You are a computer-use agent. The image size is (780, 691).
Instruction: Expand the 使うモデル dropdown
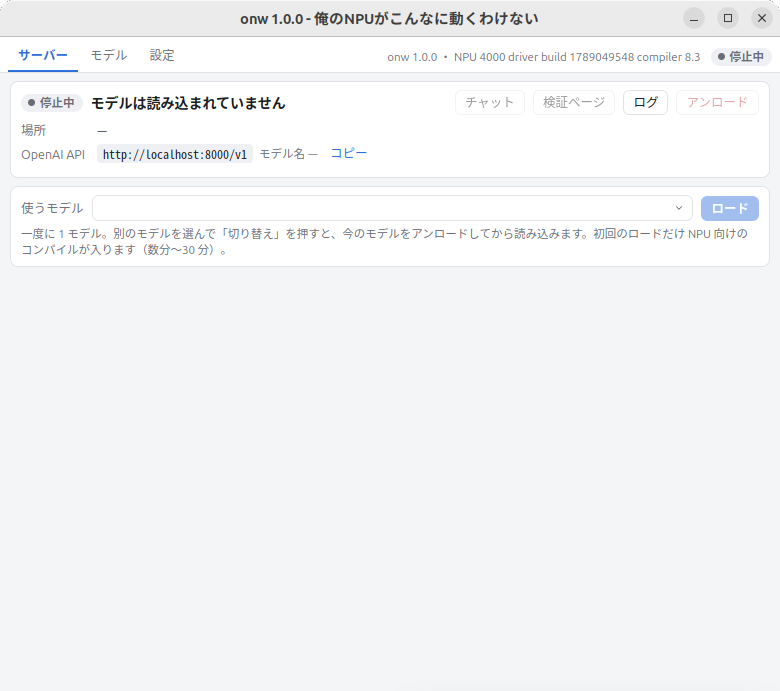pos(392,208)
